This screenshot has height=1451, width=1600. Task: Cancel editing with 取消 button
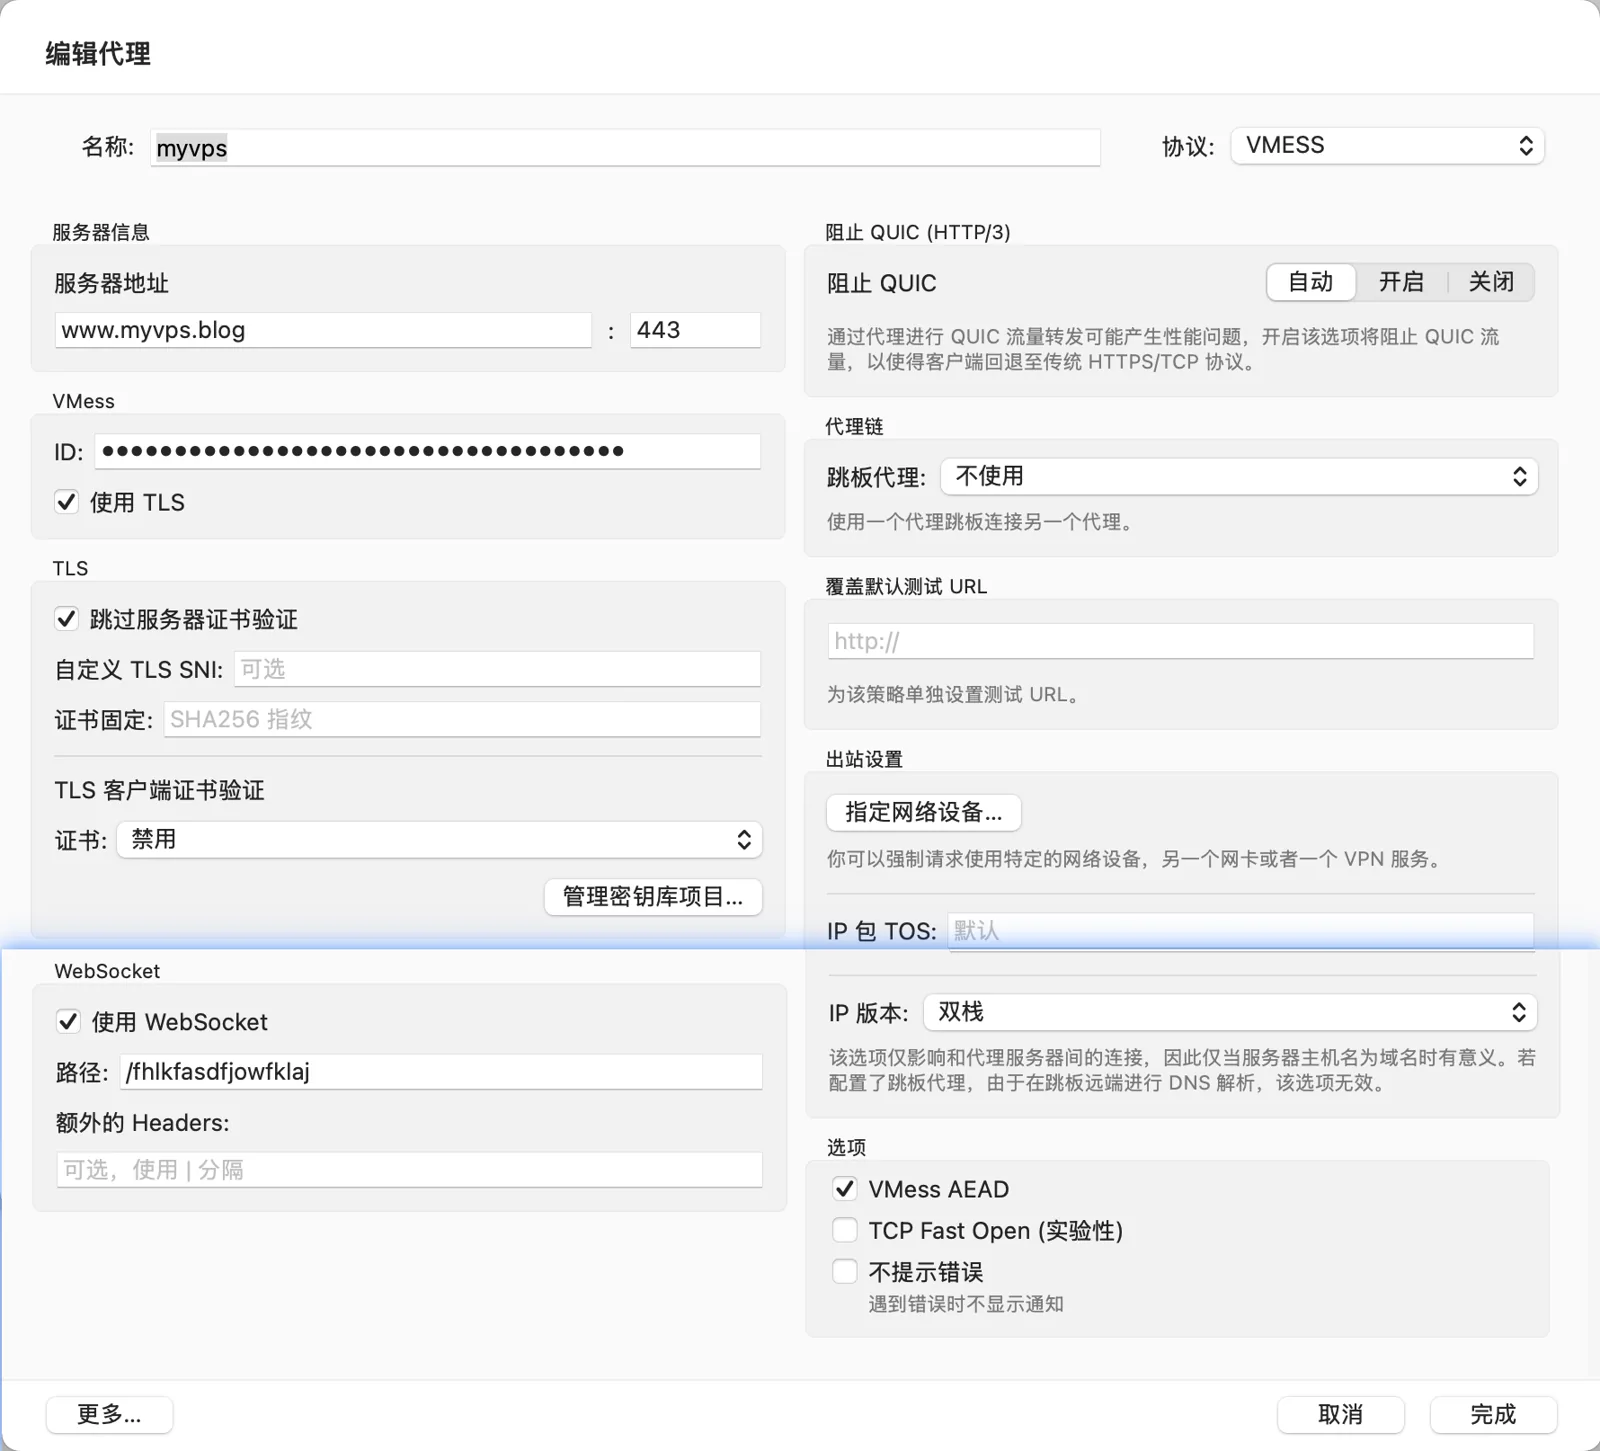point(1340,1414)
